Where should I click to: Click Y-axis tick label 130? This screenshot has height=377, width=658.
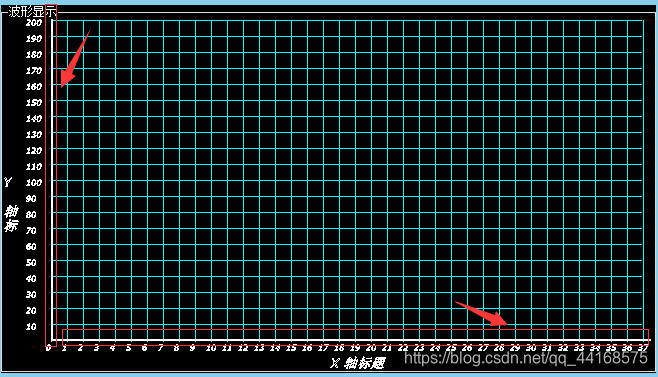click(34, 135)
